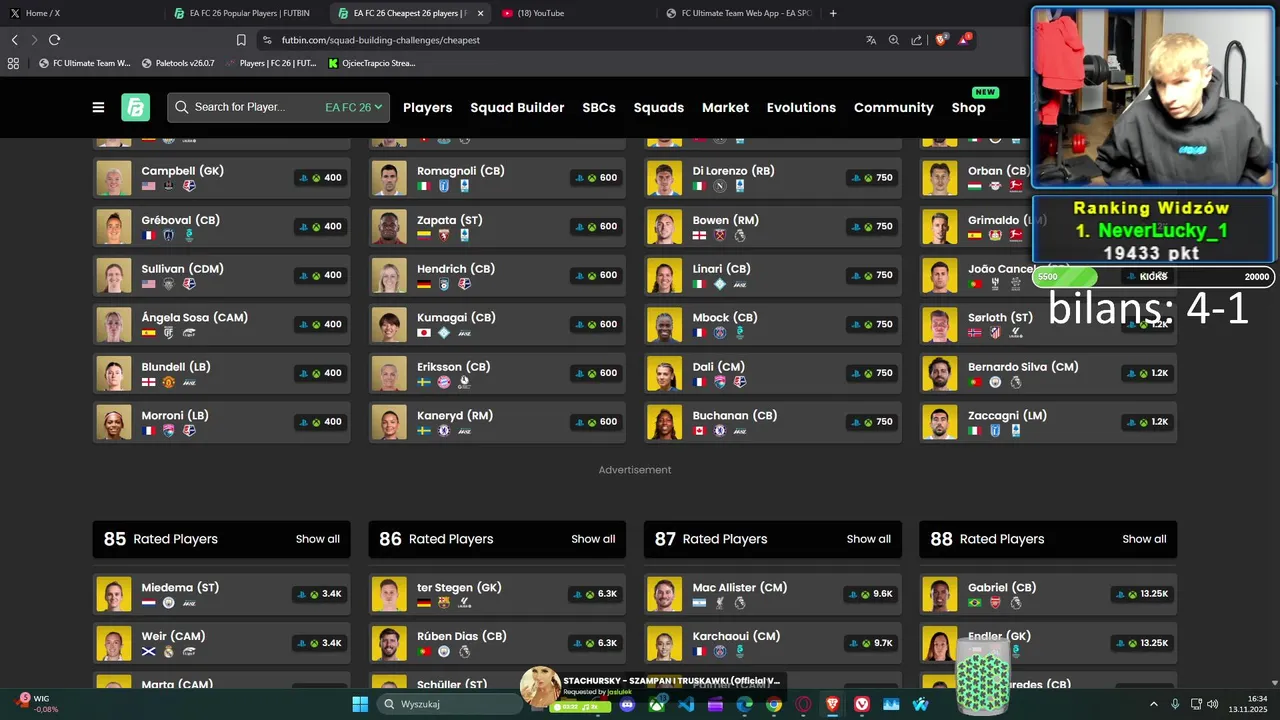The height and width of the screenshot is (720, 1280).
Task: Open the Players menu
Action: tap(427, 107)
